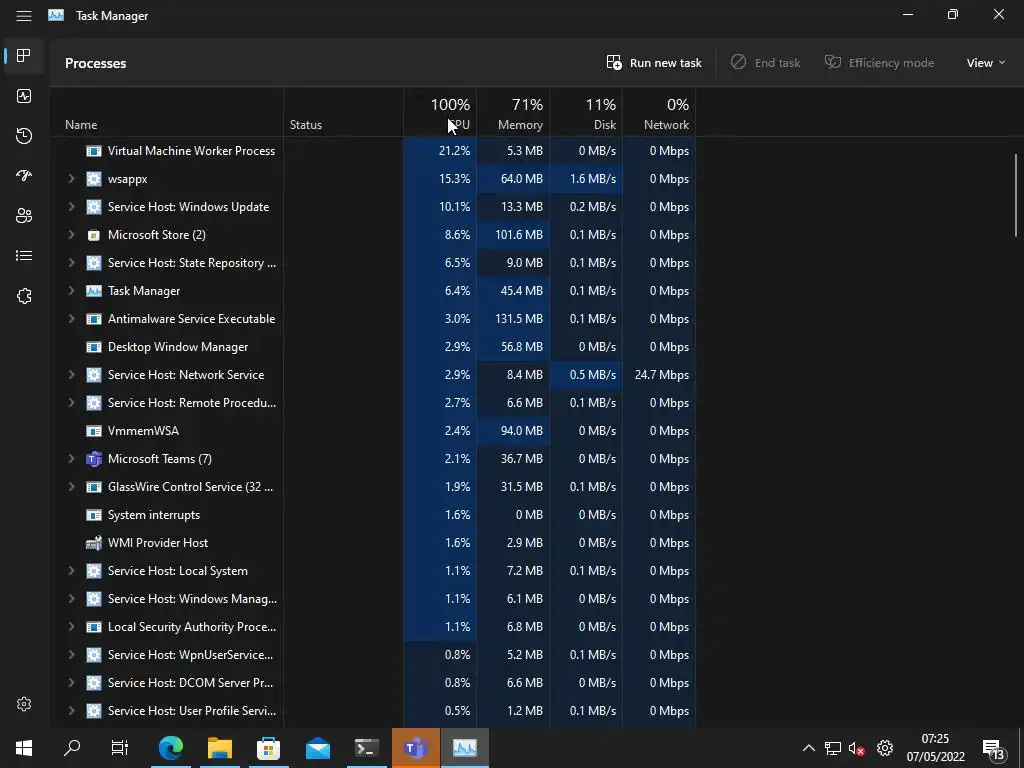Open File Explorer from taskbar

(220, 748)
